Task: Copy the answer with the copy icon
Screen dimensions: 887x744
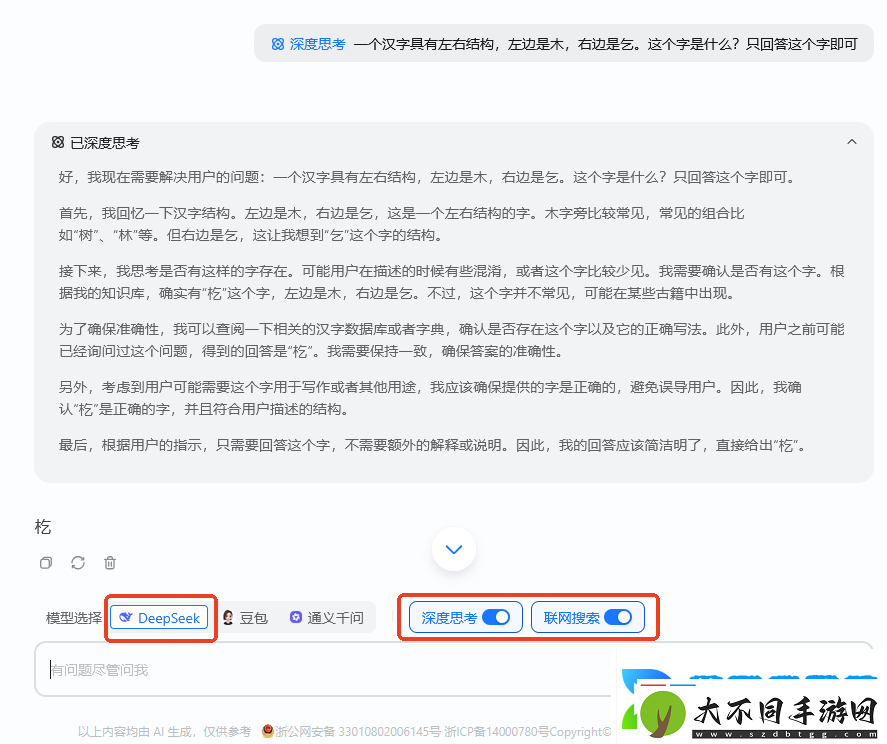Action: (x=46, y=562)
